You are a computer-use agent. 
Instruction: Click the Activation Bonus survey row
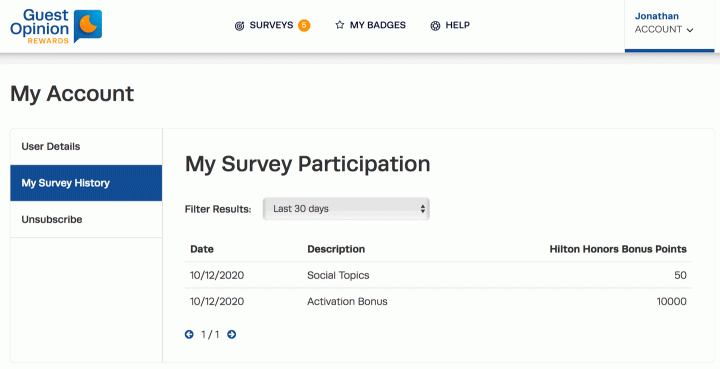point(439,302)
